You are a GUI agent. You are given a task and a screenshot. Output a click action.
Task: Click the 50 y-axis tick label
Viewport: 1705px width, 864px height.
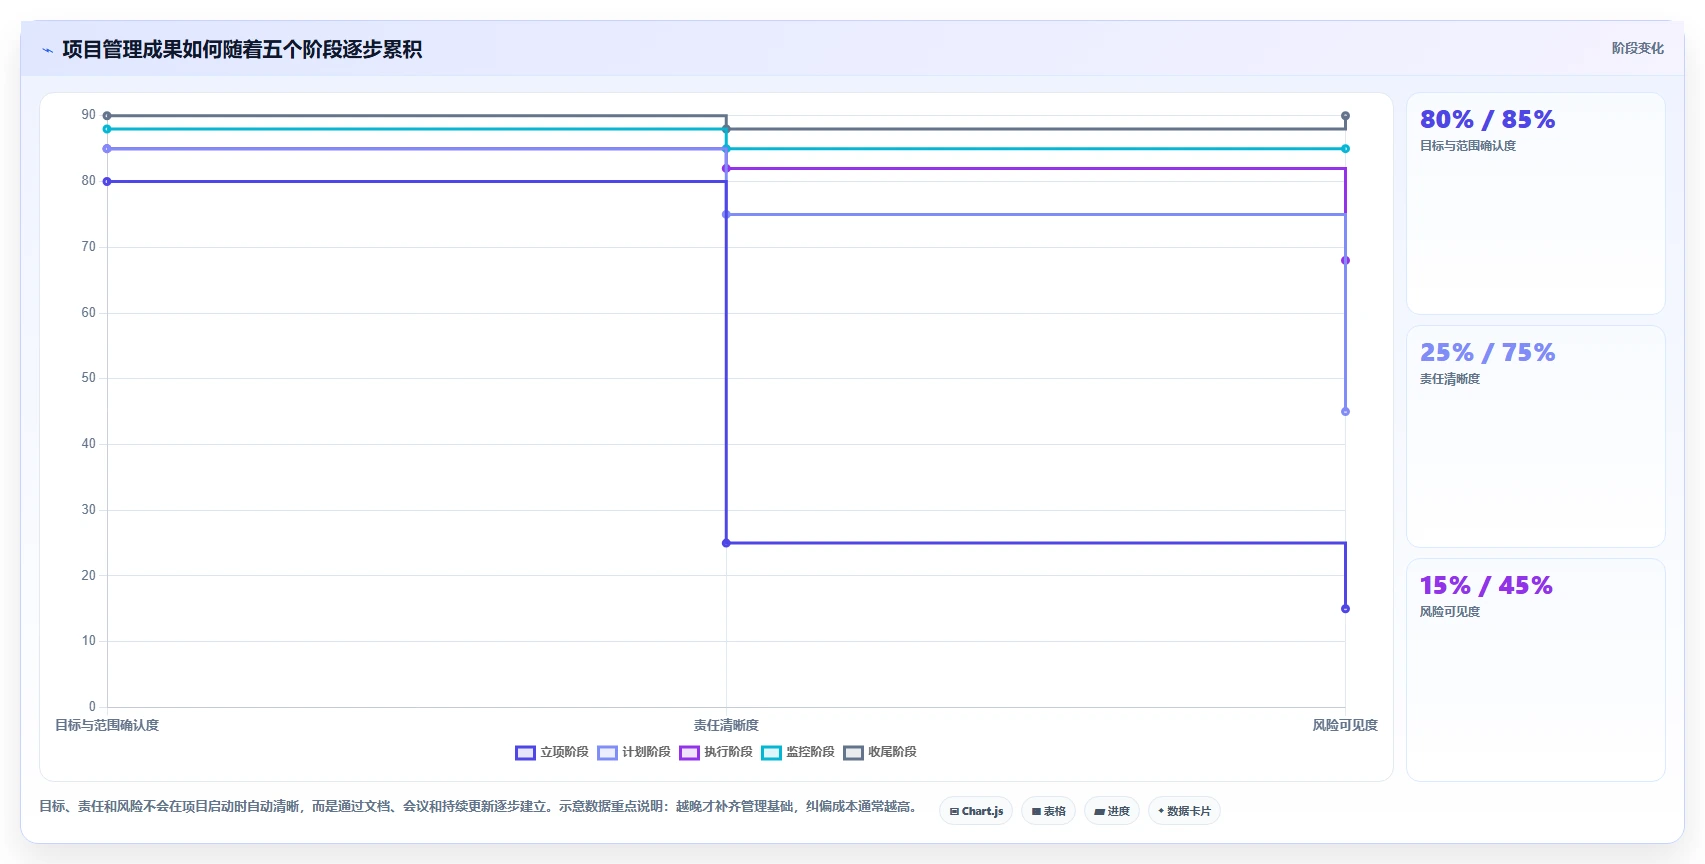(x=89, y=378)
